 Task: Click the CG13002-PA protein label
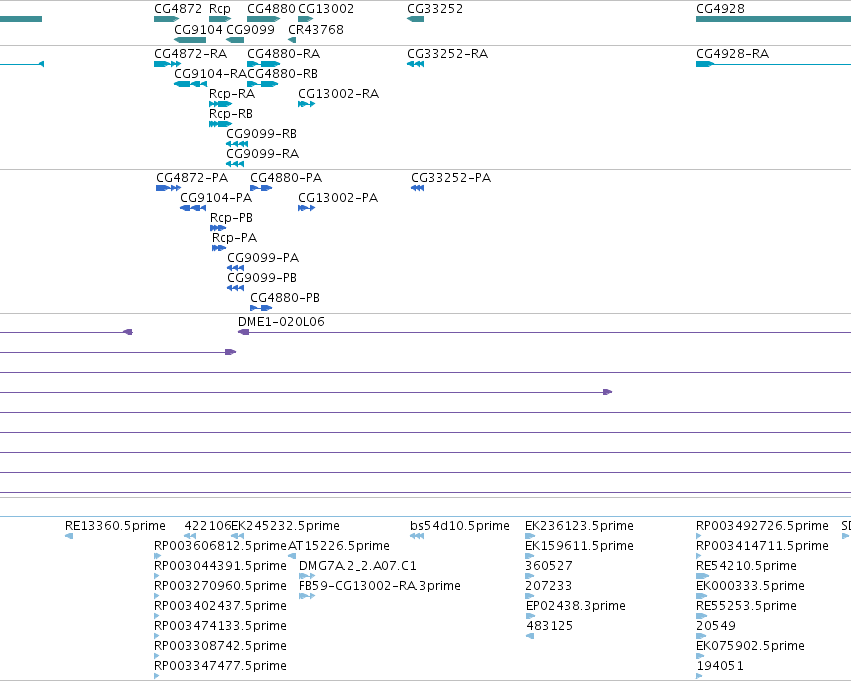pos(338,198)
